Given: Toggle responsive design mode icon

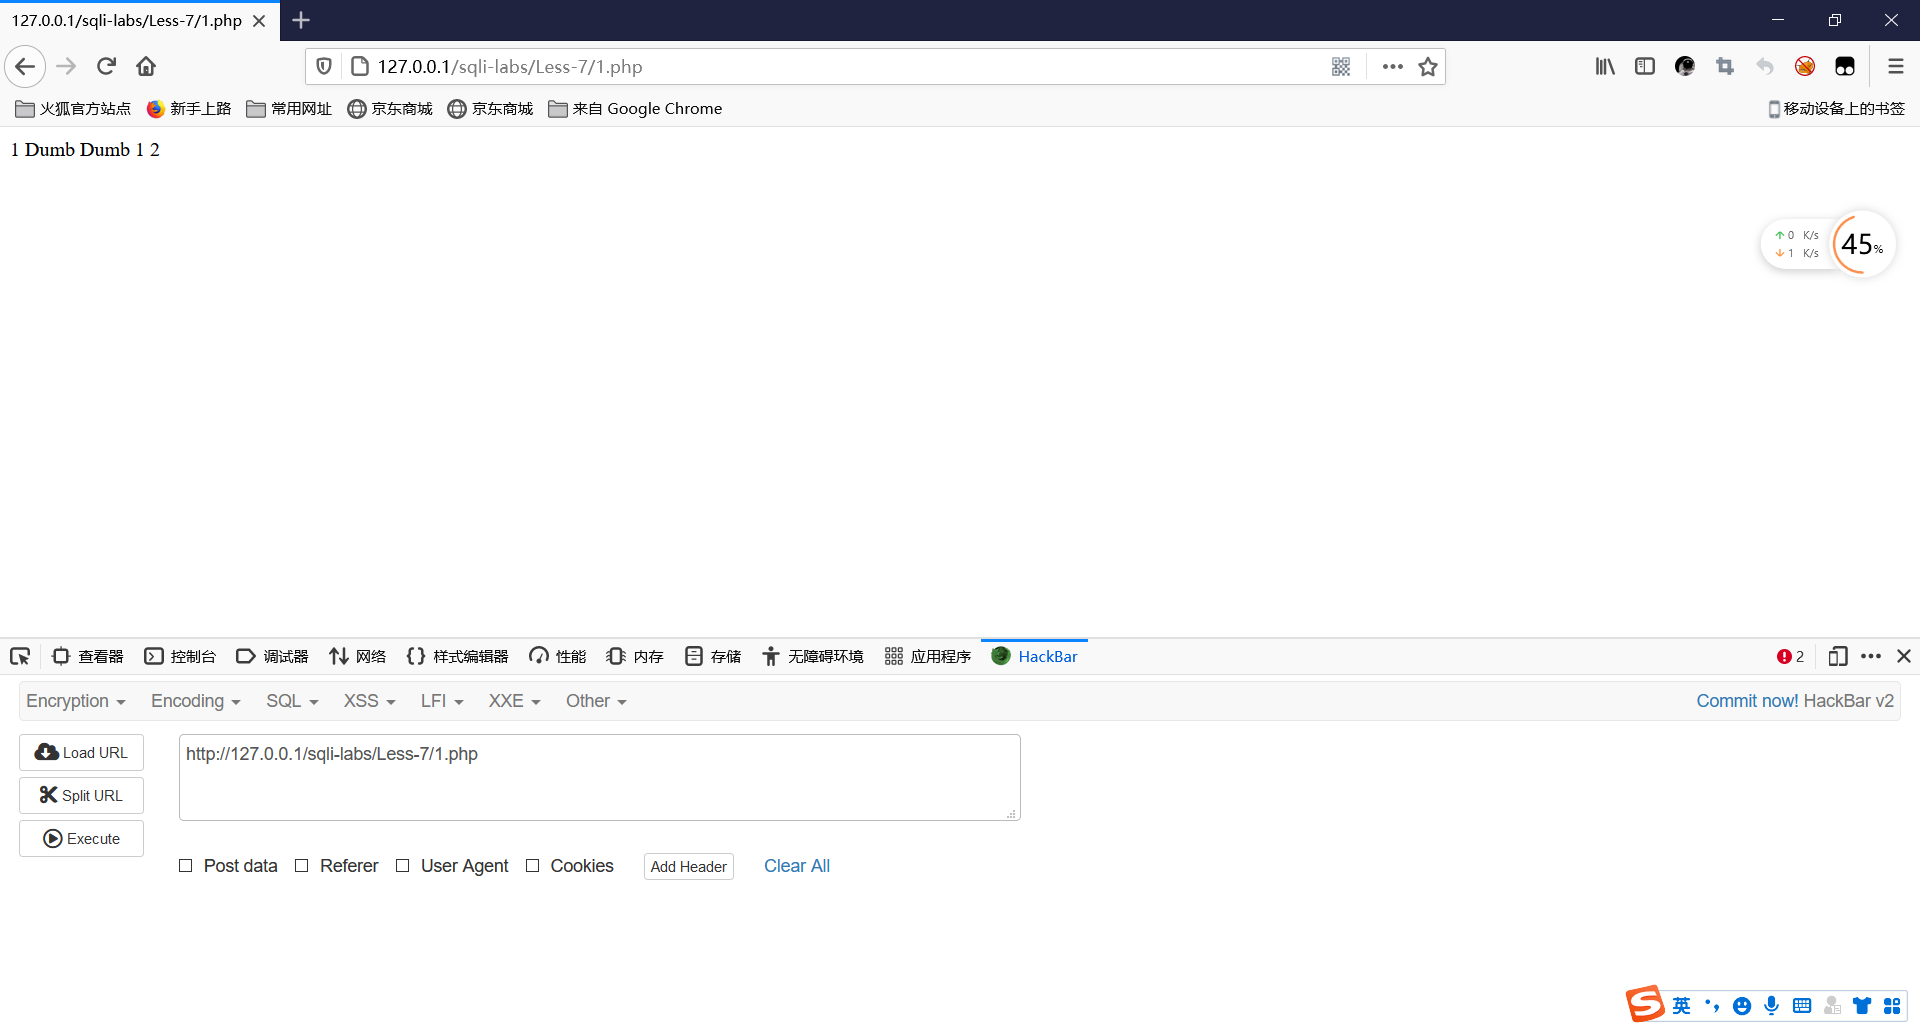Looking at the screenshot, I should (1837, 657).
